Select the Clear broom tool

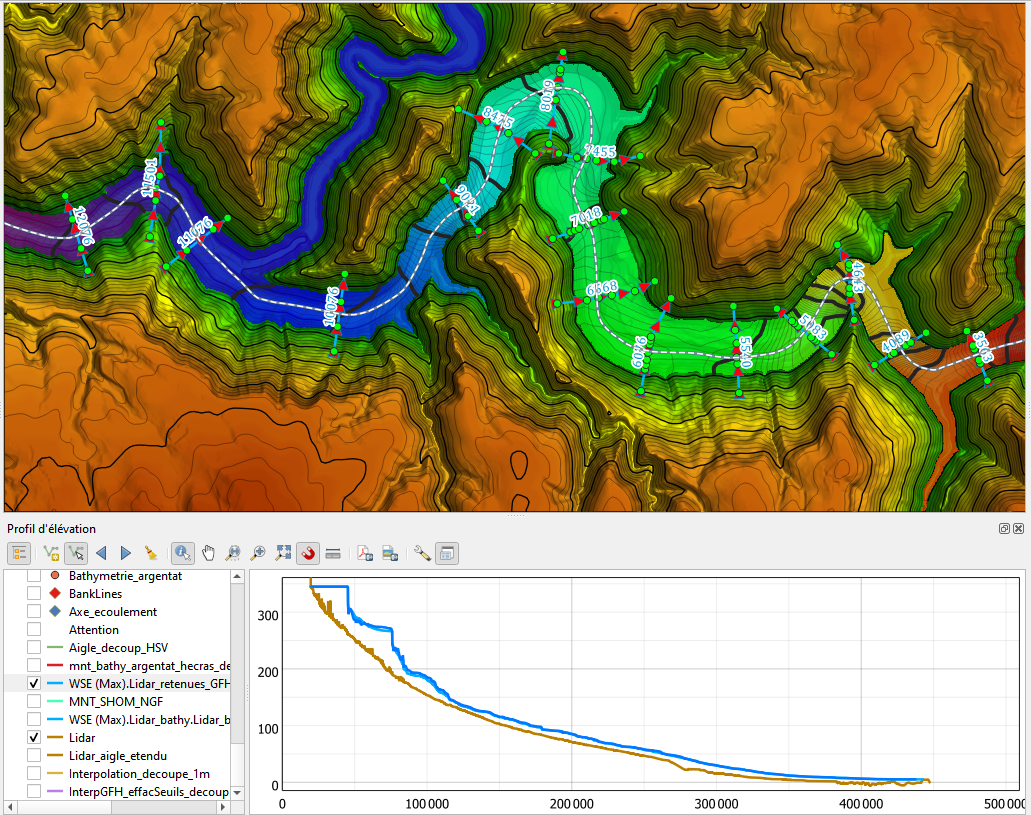[151, 553]
